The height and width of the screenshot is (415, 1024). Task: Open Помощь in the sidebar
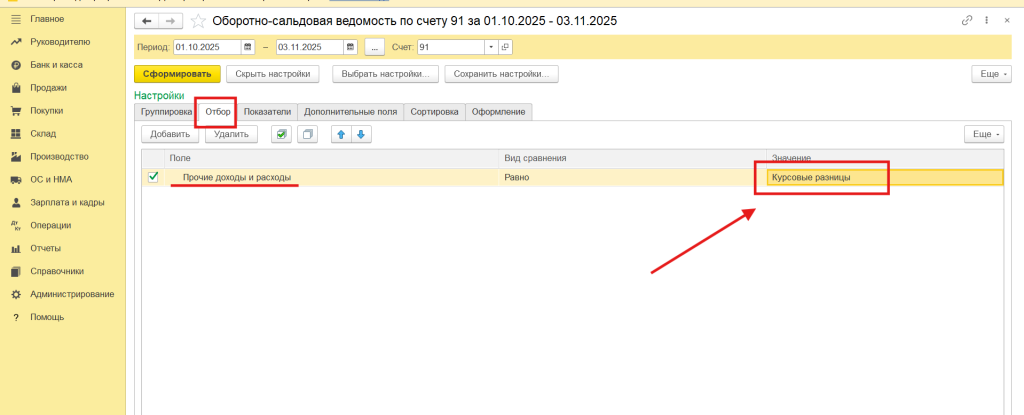(x=47, y=317)
